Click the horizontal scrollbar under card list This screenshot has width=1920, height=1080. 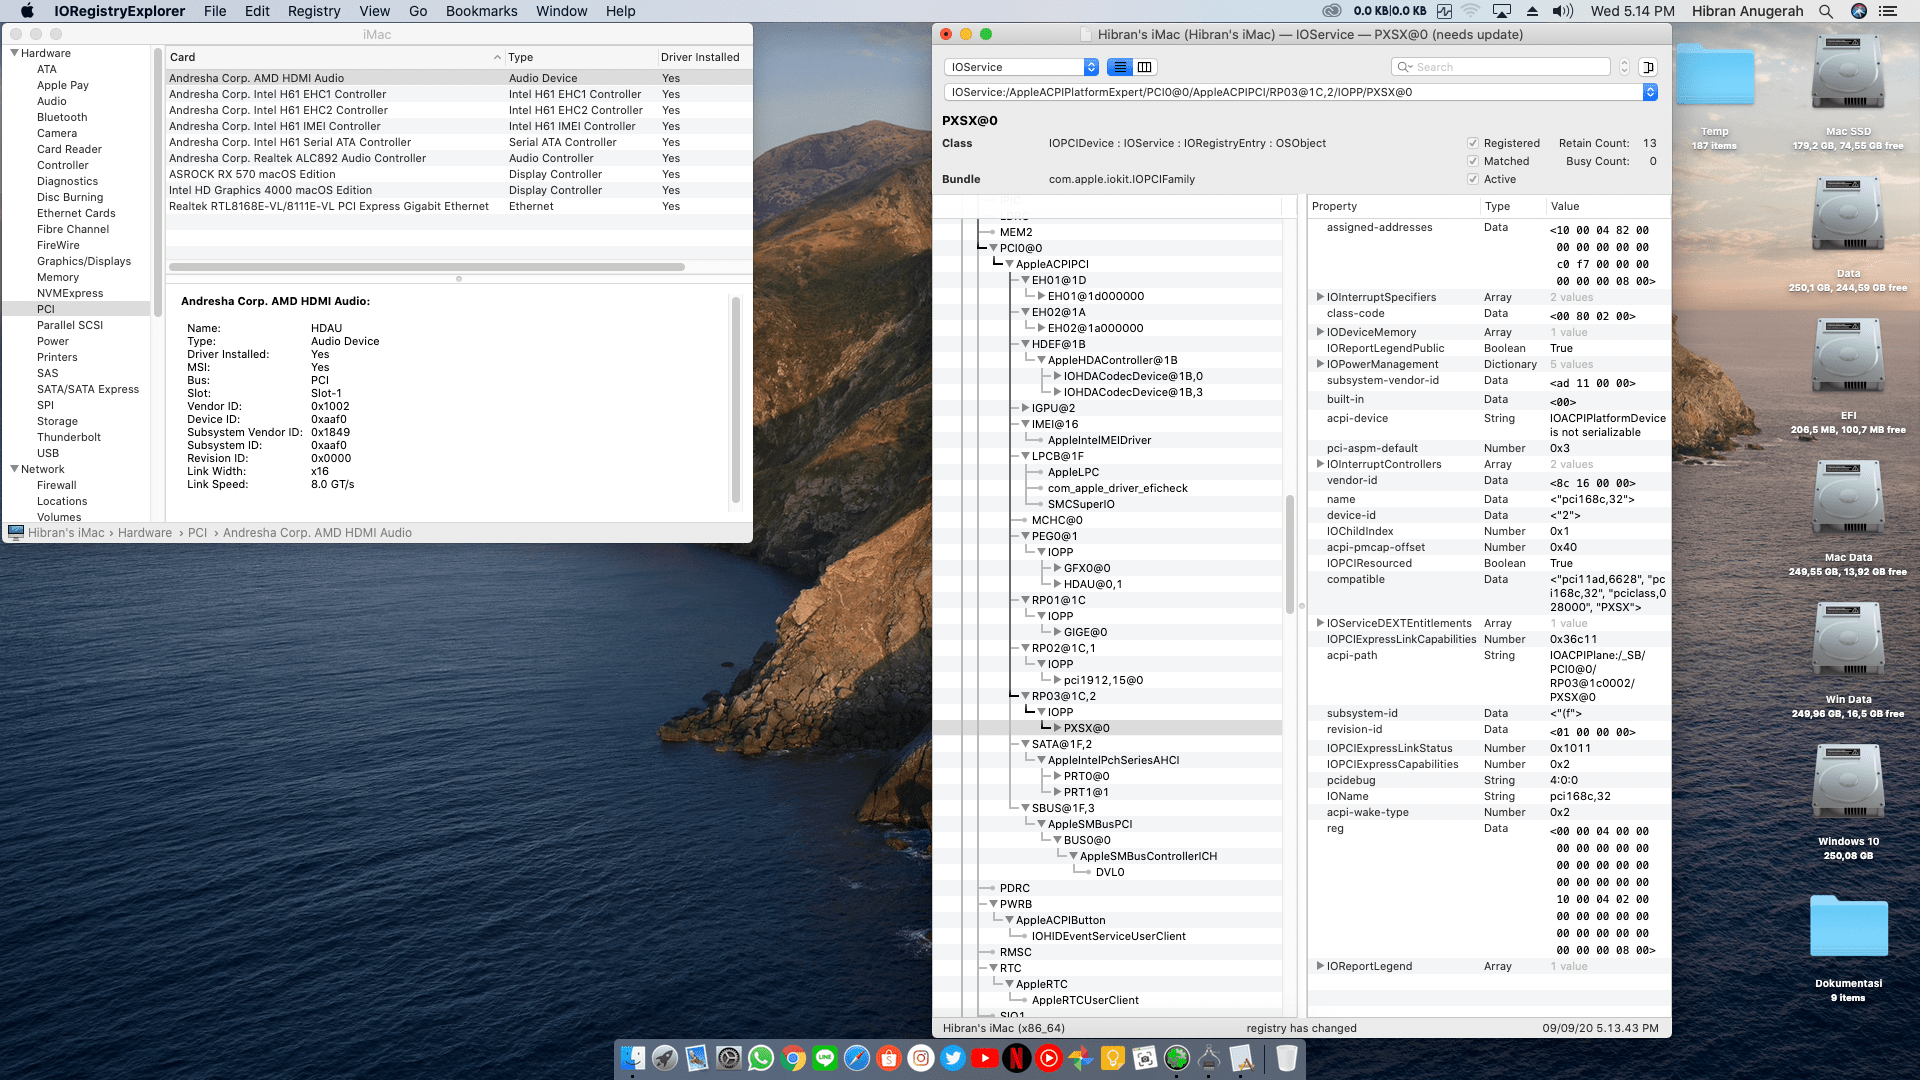(427, 267)
